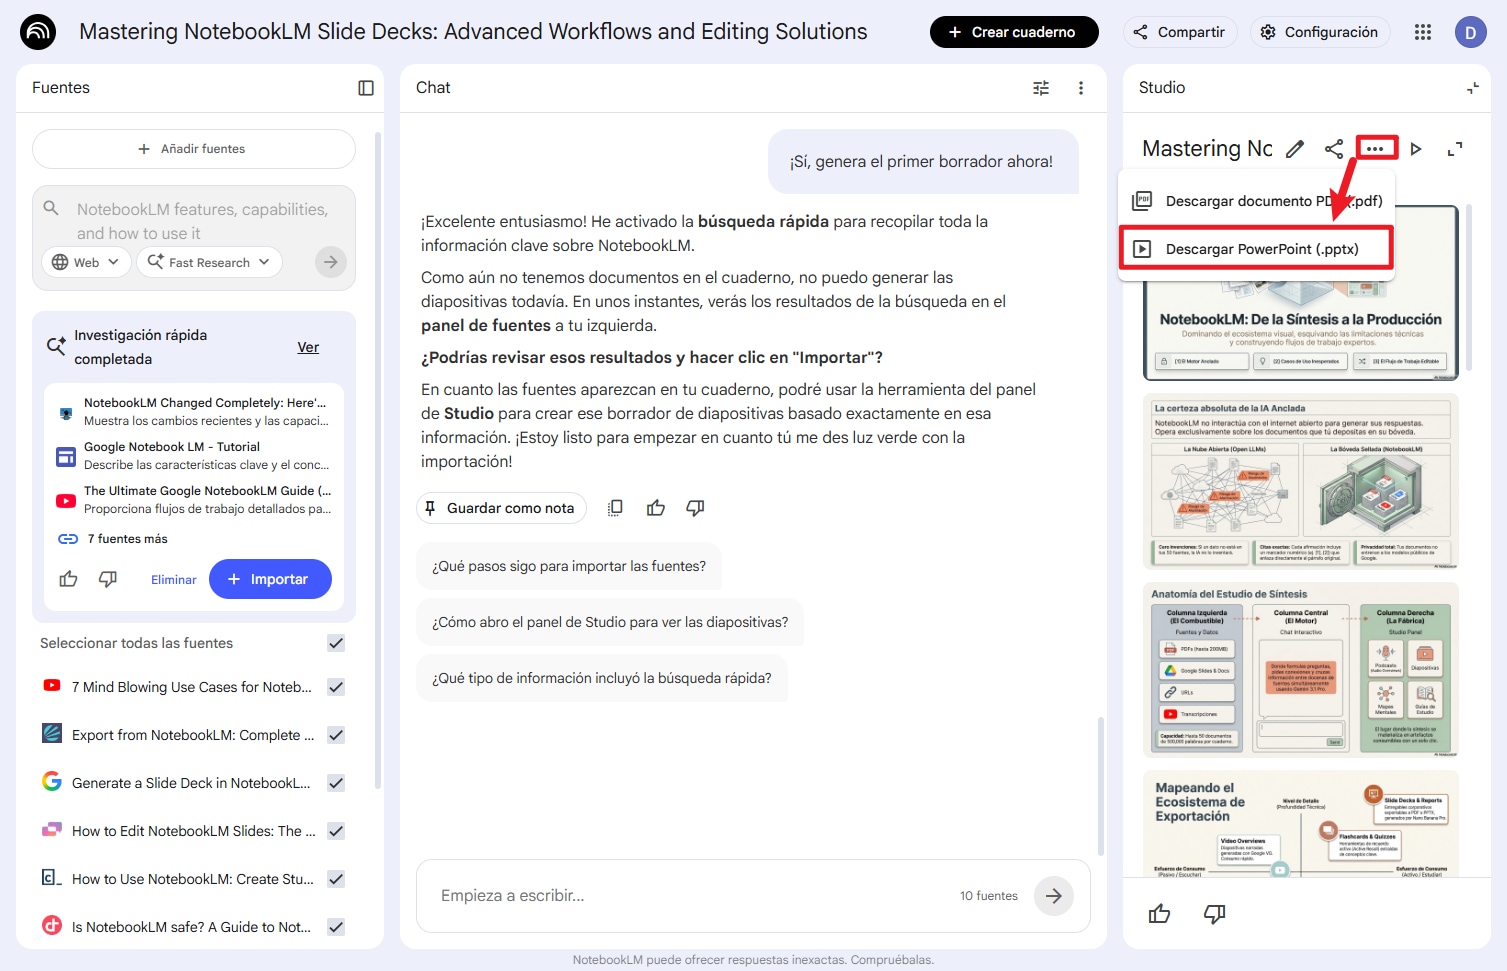Uncheck How to Use NotebookLM source checkbox
This screenshot has height=971, width=1507.
(x=336, y=879)
